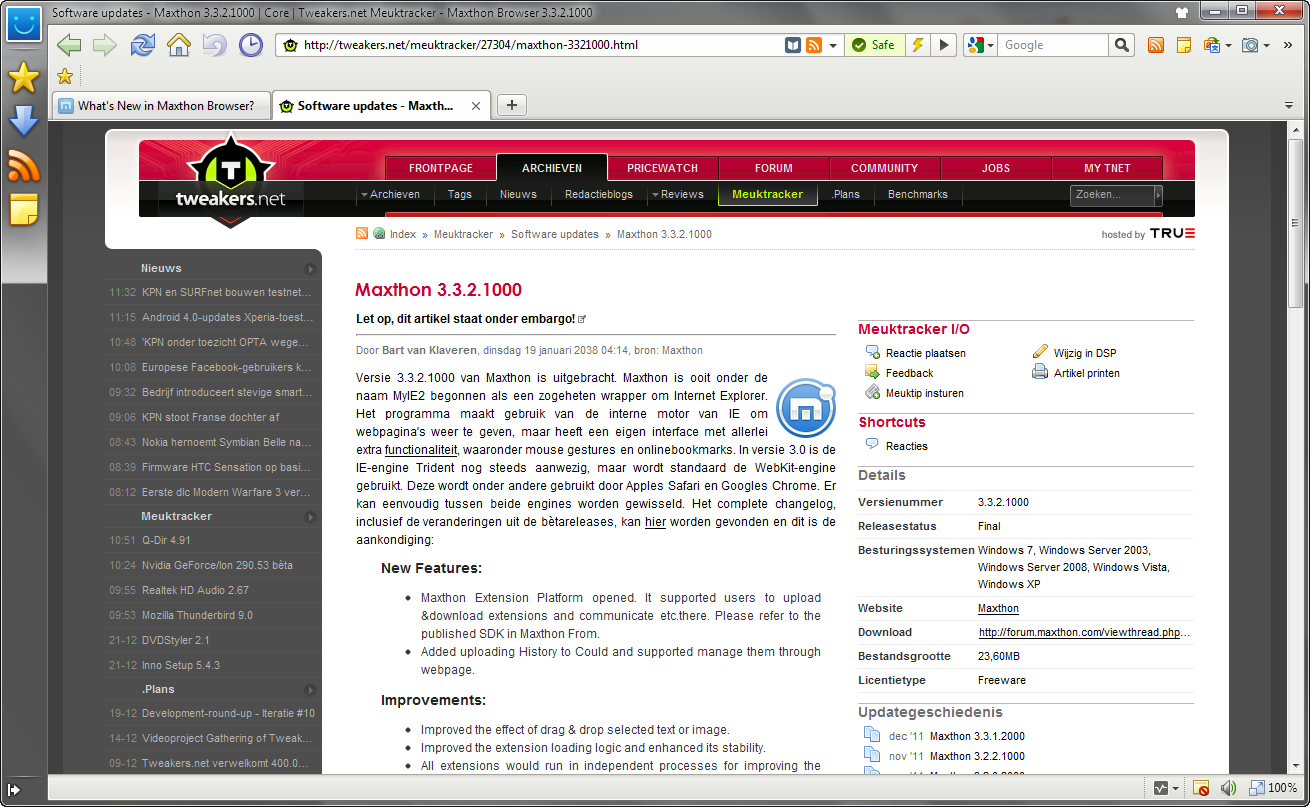Go to the Home page icon
This screenshot has width=1310, height=807.
coord(179,45)
